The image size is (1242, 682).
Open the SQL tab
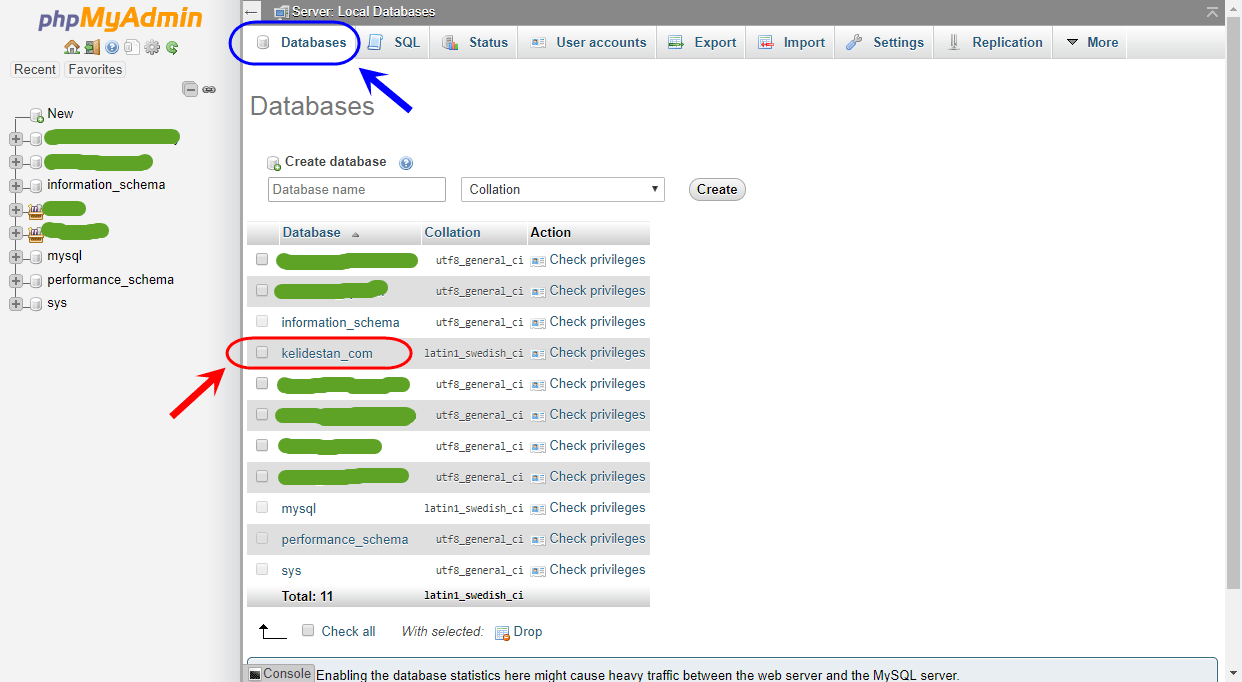pyautogui.click(x=395, y=42)
